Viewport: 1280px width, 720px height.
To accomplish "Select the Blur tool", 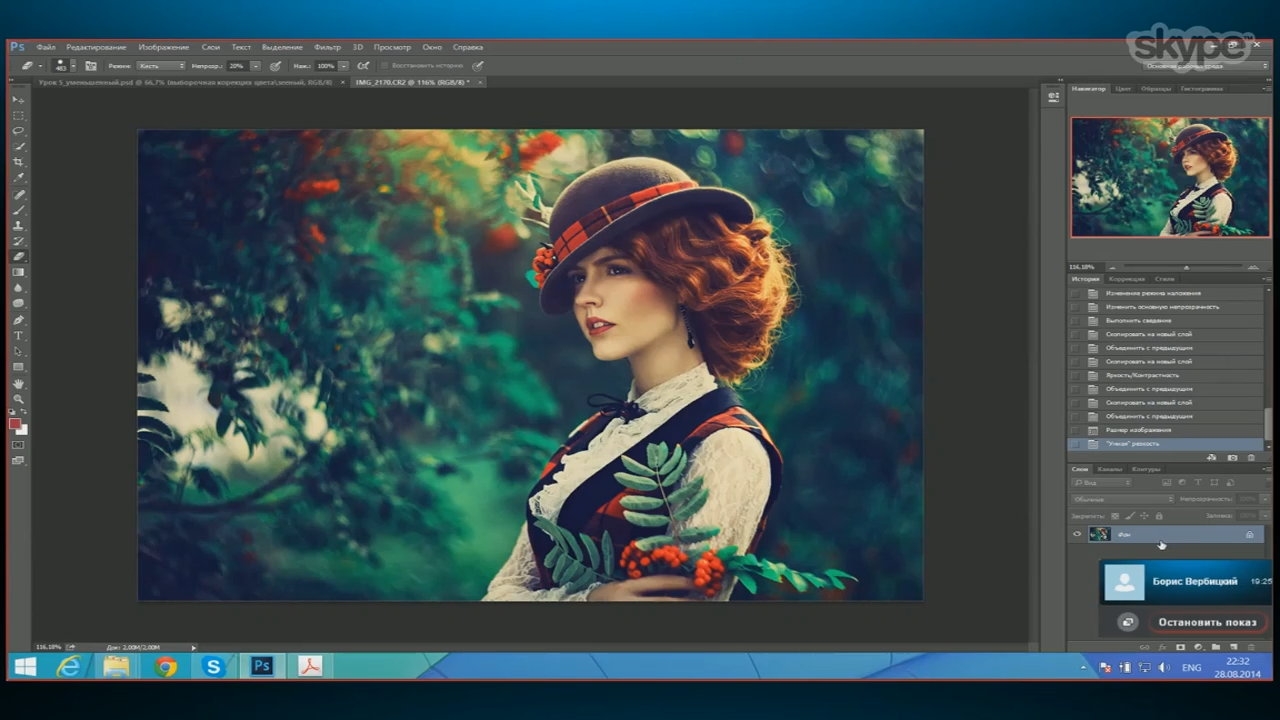I will pyautogui.click(x=18, y=288).
